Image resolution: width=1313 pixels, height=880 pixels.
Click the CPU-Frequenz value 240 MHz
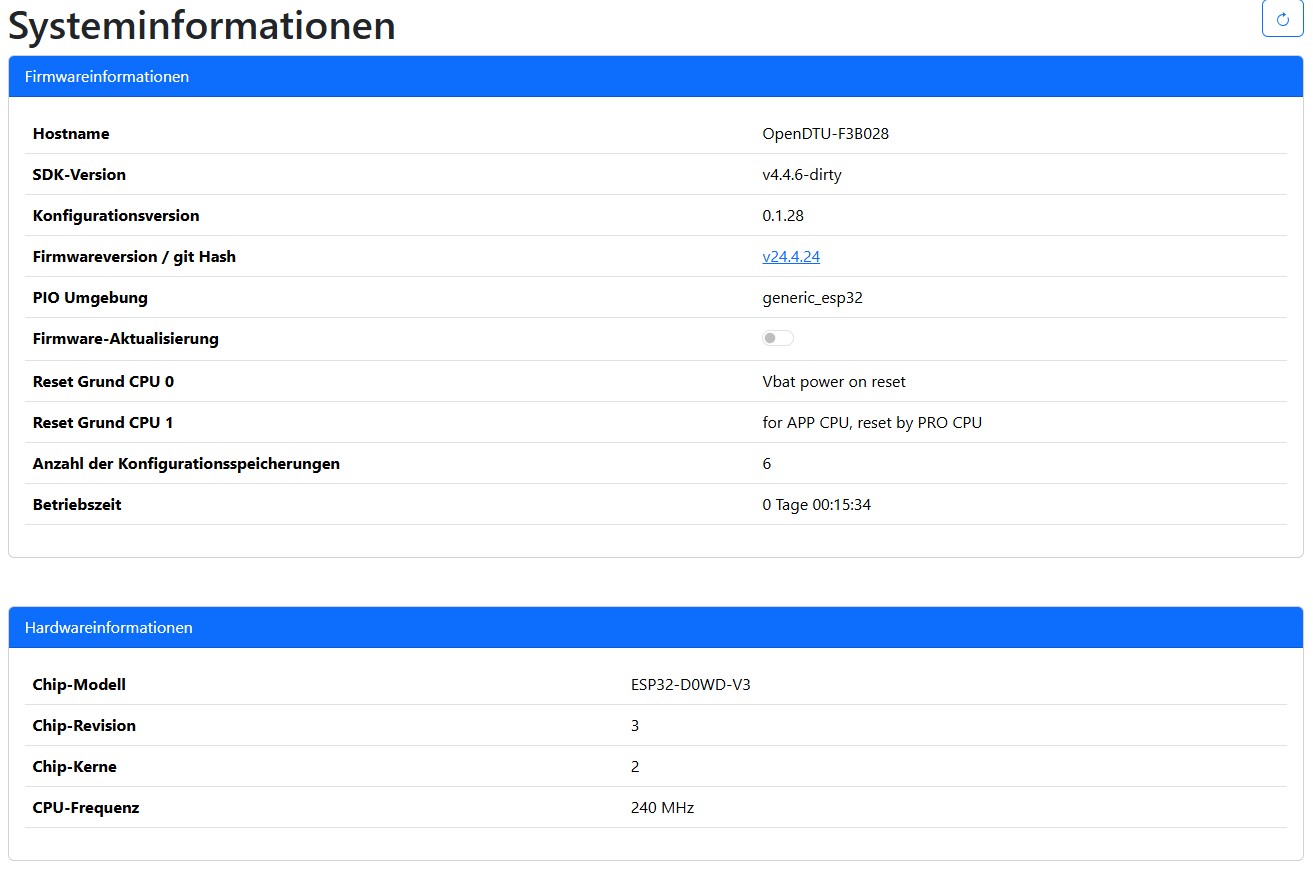coord(662,808)
